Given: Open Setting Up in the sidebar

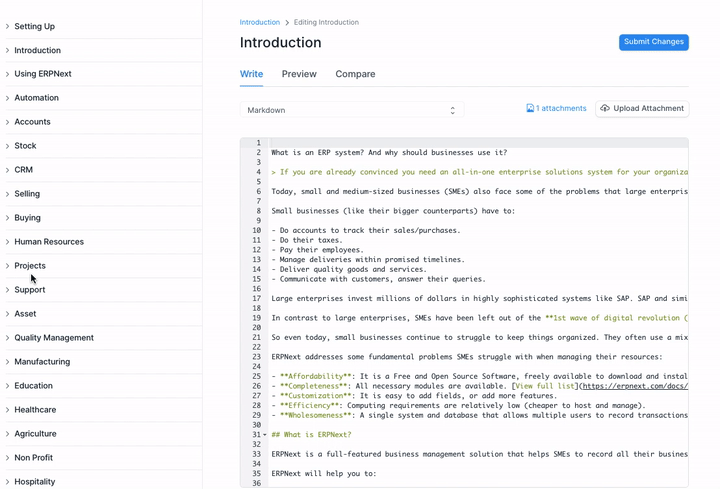Looking at the screenshot, I should coord(34,27).
